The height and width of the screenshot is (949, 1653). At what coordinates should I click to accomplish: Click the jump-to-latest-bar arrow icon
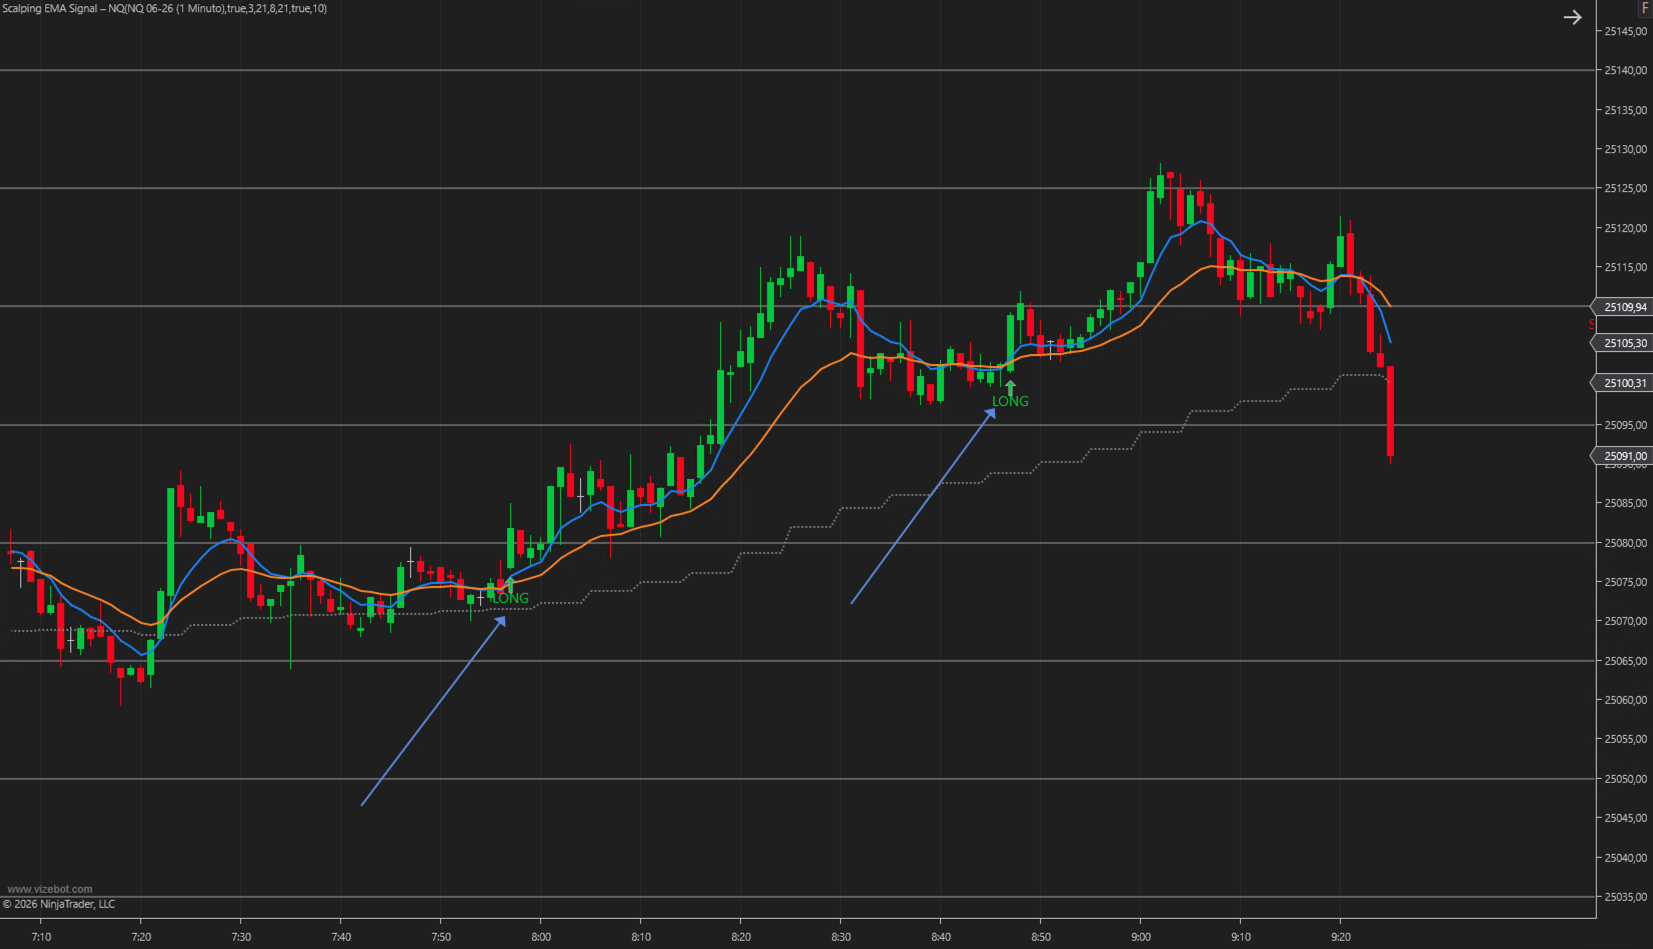(1573, 17)
